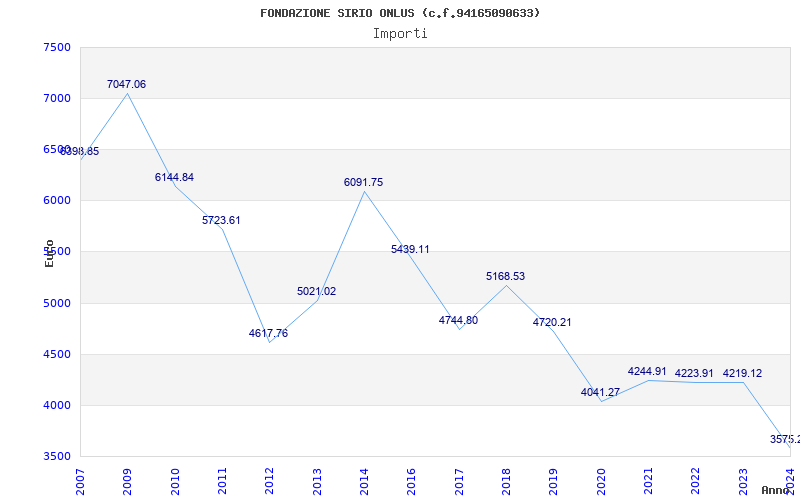Click the 7500 y-axis tick label

point(57,47)
